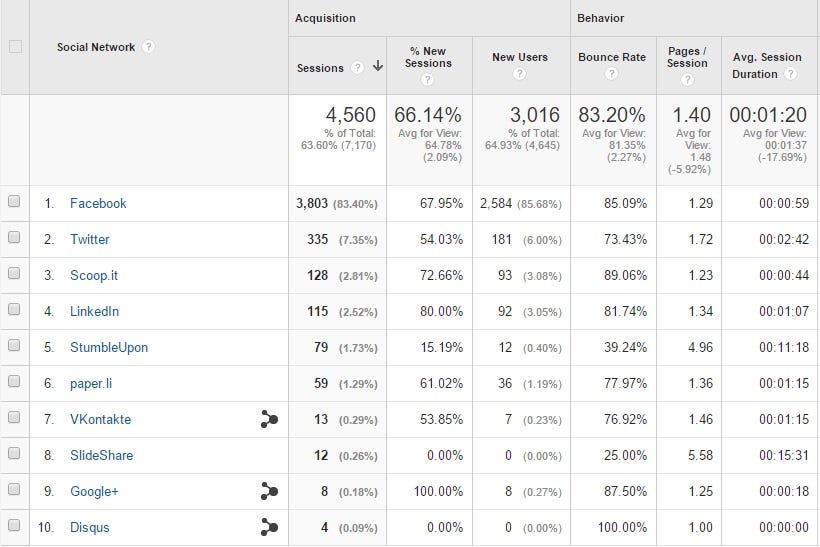The height and width of the screenshot is (547, 820).
Task: Click overall average session duration 00:01:20
Action: 768,115
